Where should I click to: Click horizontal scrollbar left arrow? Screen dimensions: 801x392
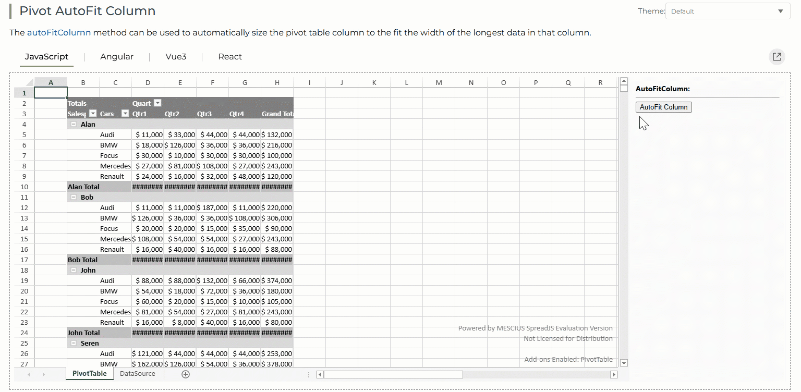319,375
